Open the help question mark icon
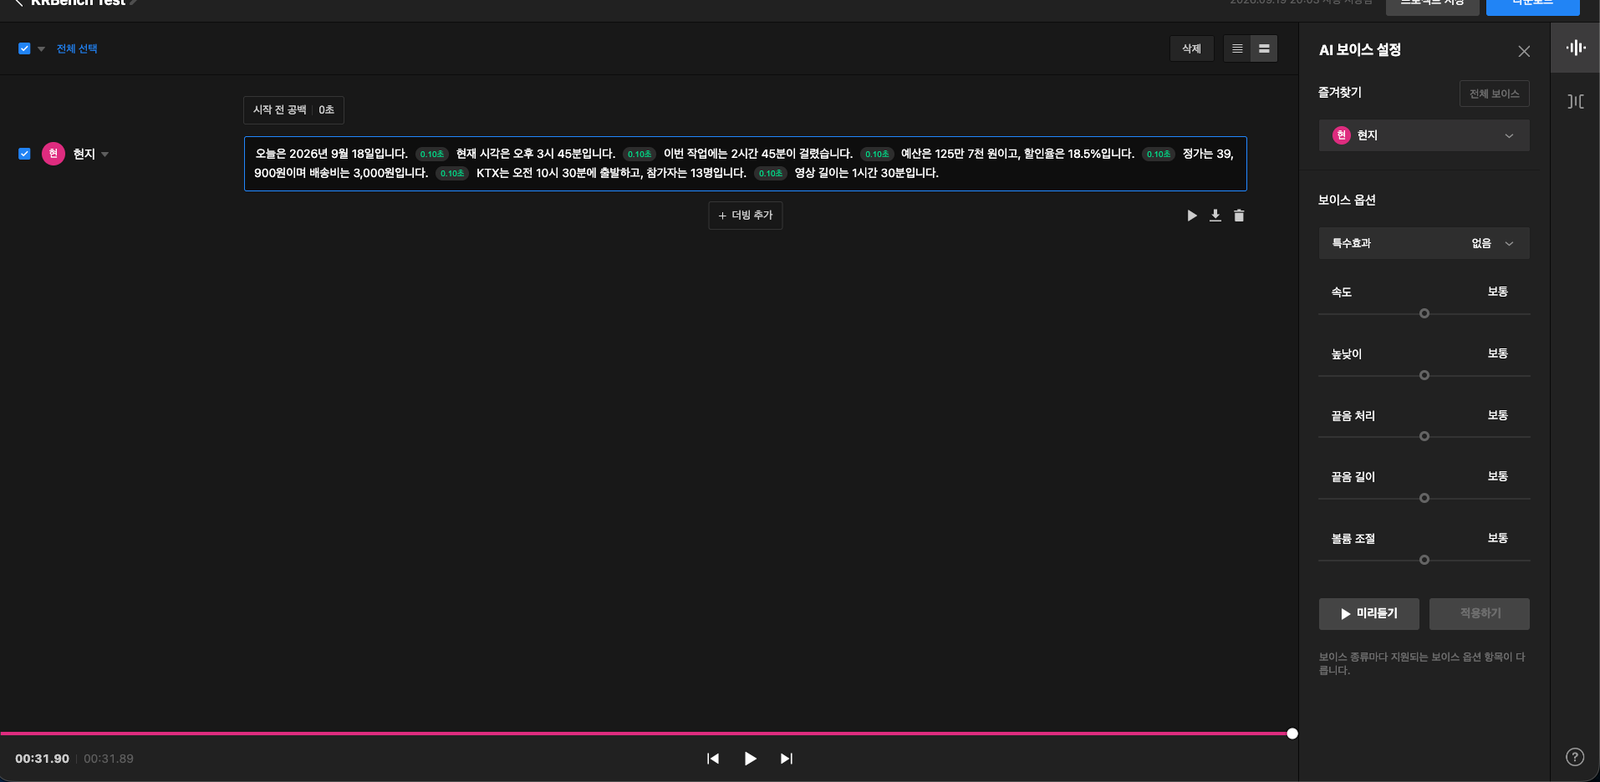 click(x=1575, y=757)
